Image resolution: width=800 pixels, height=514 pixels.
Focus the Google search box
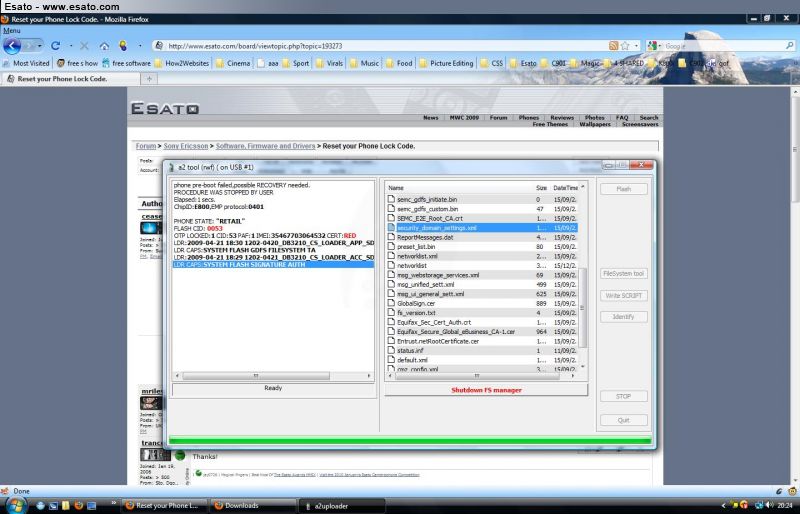(x=723, y=46)
